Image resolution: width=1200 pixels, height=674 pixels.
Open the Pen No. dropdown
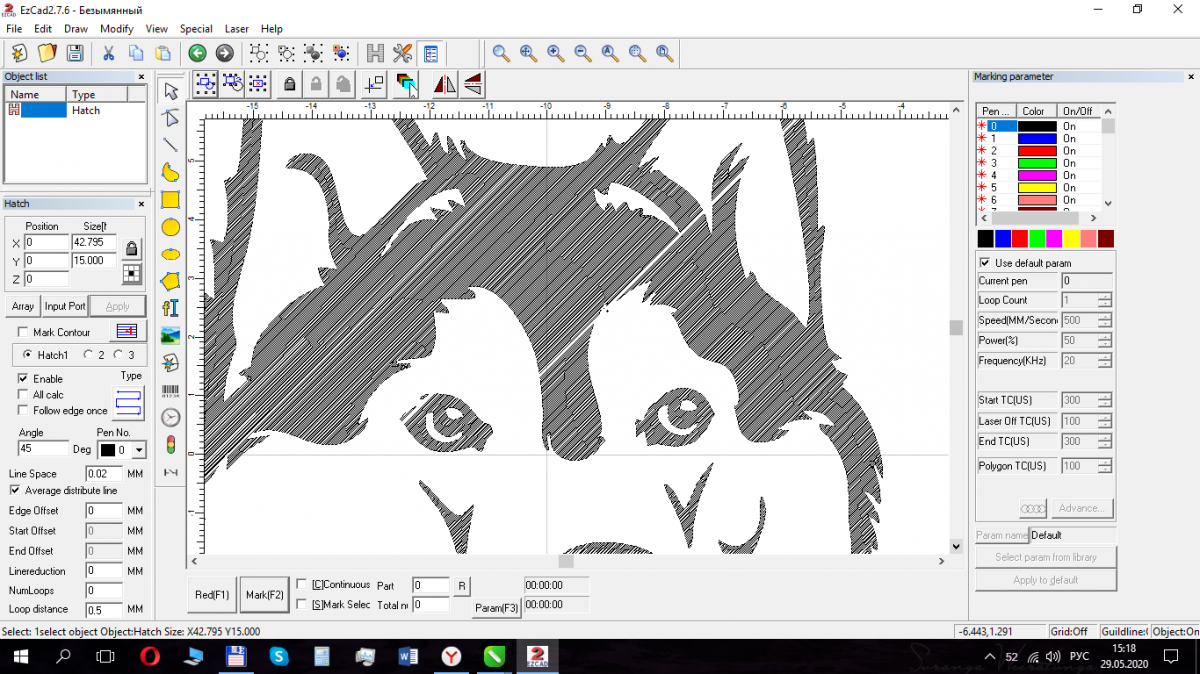point(139,450)
